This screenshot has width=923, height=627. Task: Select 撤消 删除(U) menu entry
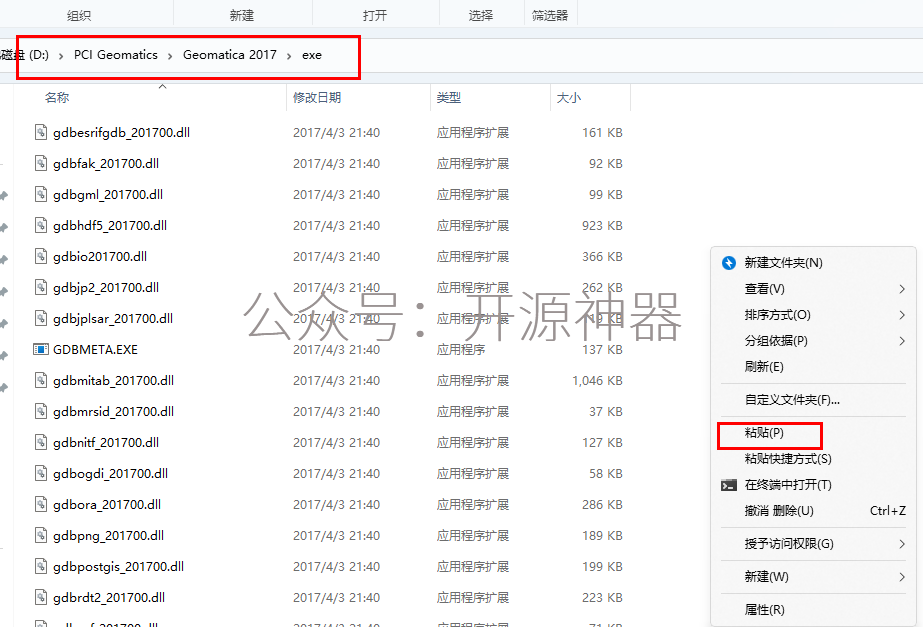(x=813, y=511)
